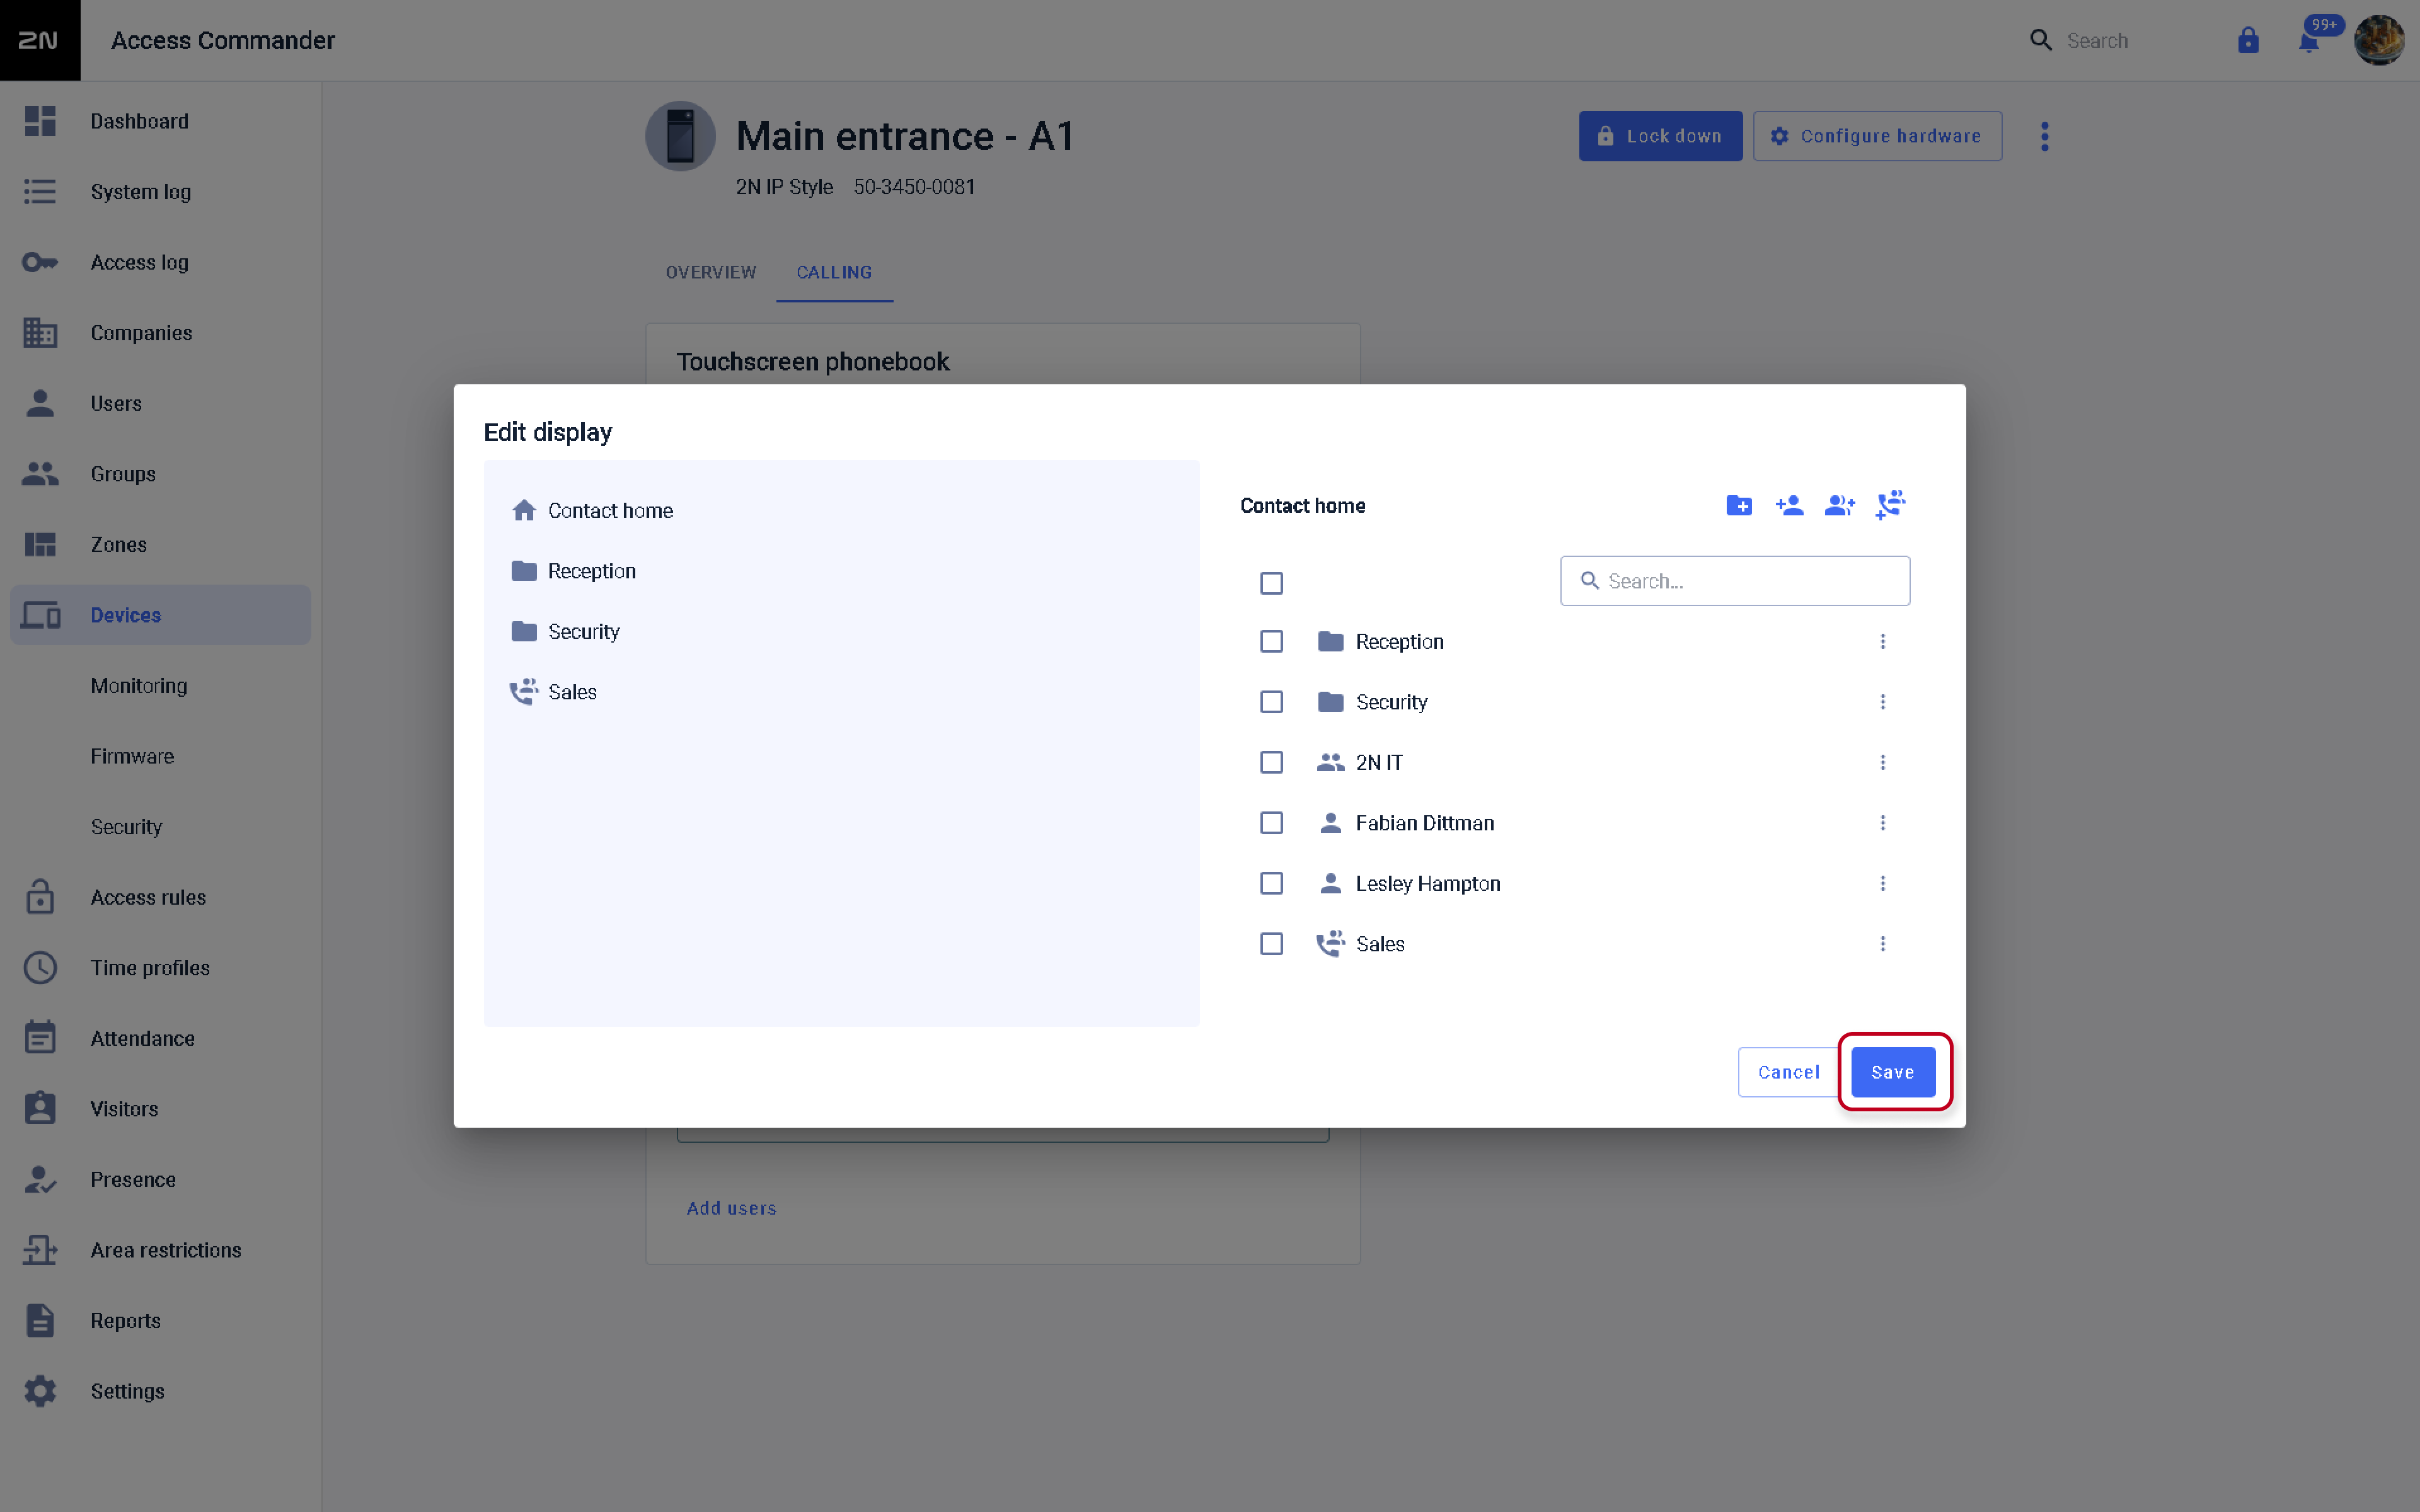Click the Time profiles clock icon

(40, 968)
